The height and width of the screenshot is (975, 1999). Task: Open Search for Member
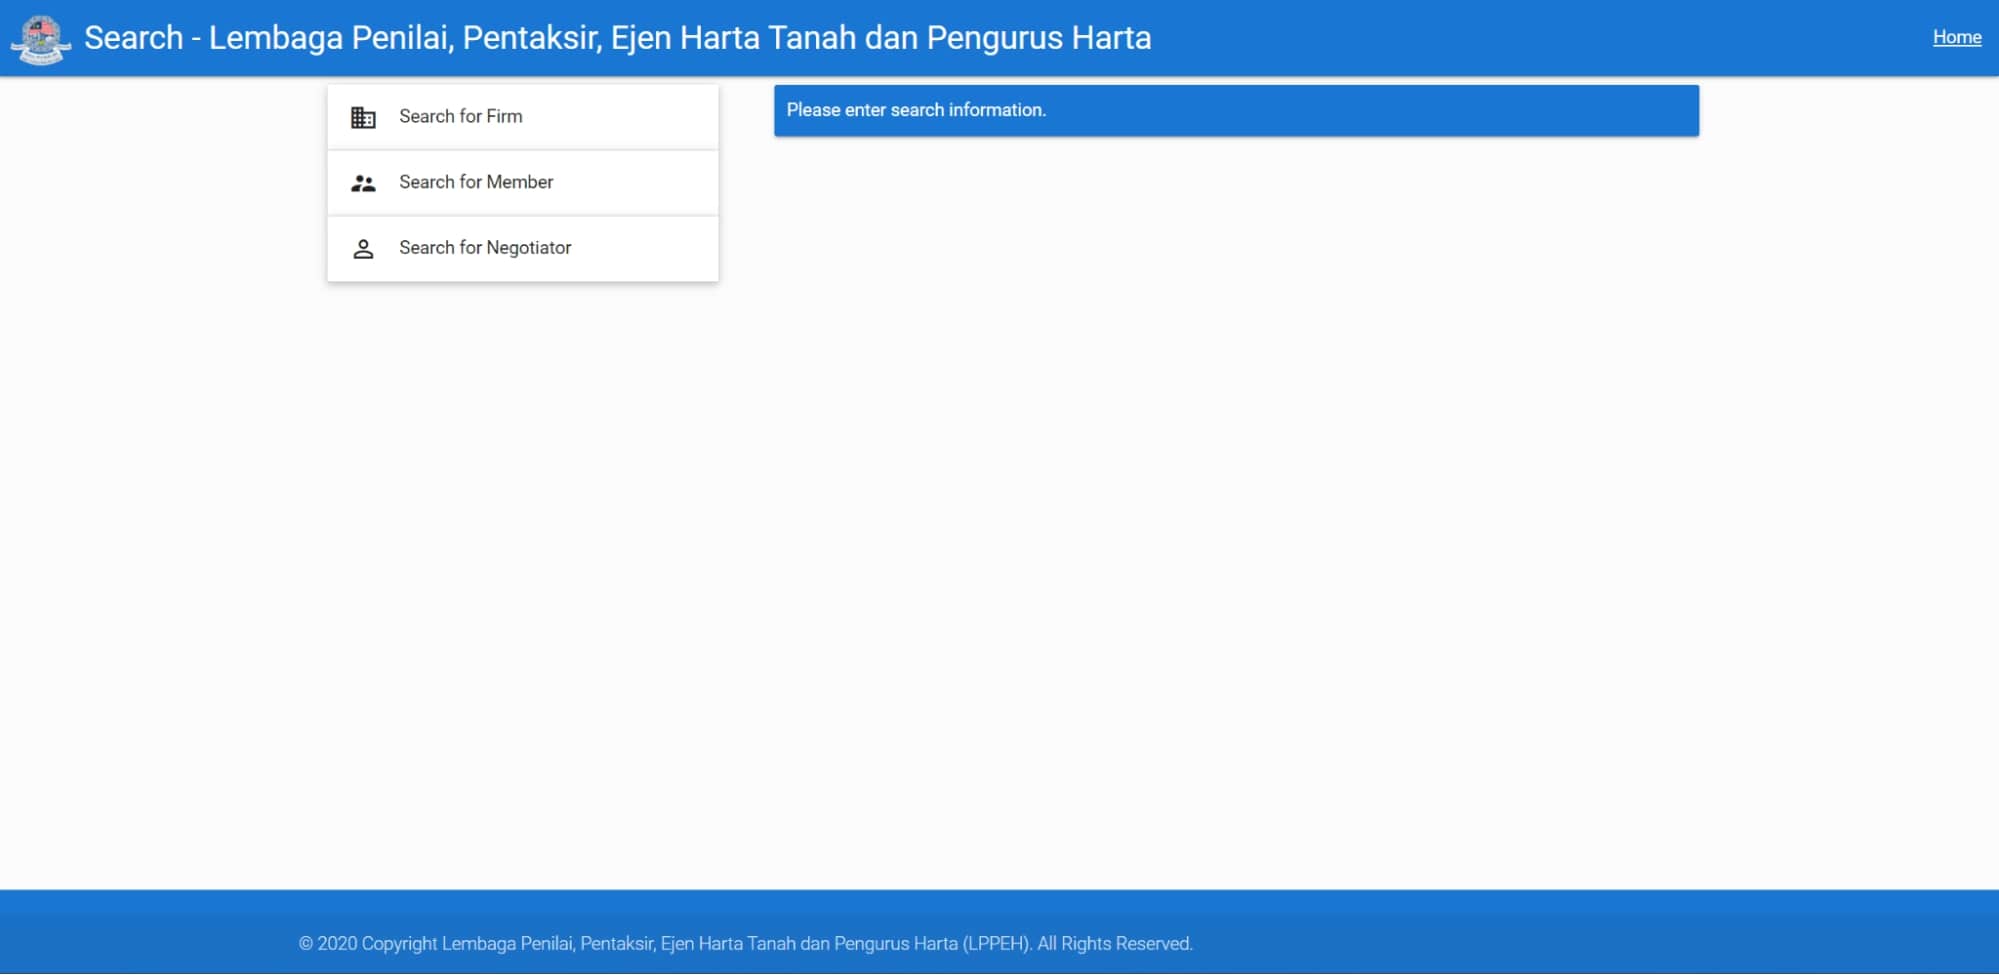pyautogui.click(x=522, y=183)
